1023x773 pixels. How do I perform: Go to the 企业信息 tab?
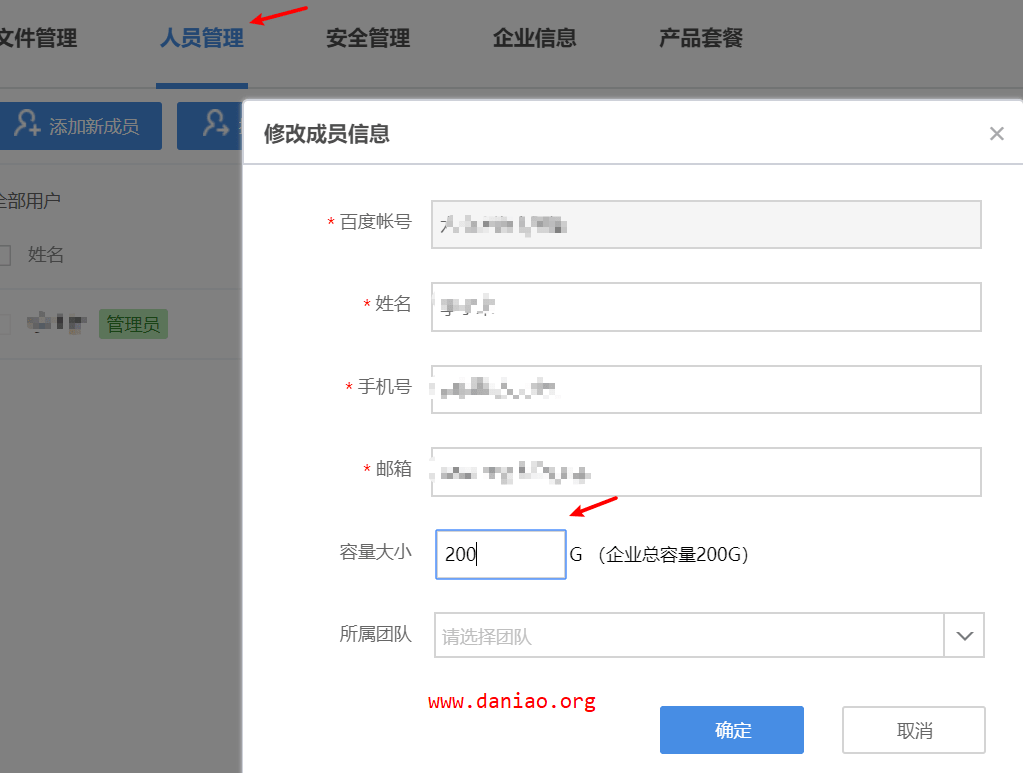tap(534, 39)
